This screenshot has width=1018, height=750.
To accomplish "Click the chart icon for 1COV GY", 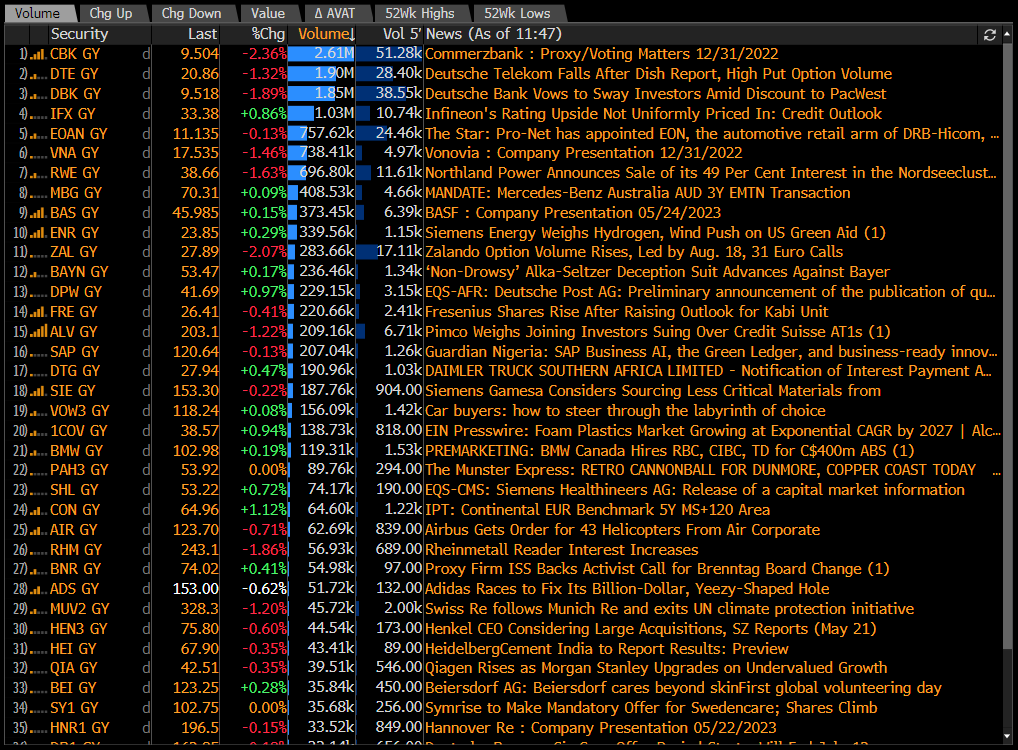I will (38, 432).
